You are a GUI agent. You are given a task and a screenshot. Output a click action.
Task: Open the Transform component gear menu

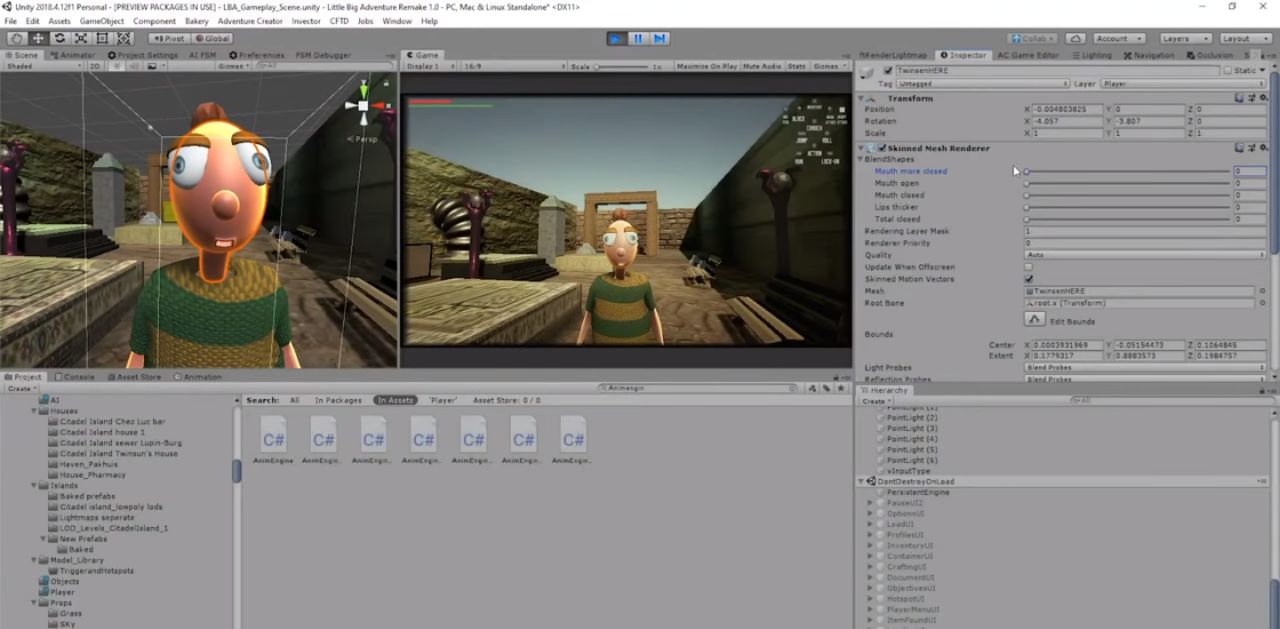[x=1263, y=98]
